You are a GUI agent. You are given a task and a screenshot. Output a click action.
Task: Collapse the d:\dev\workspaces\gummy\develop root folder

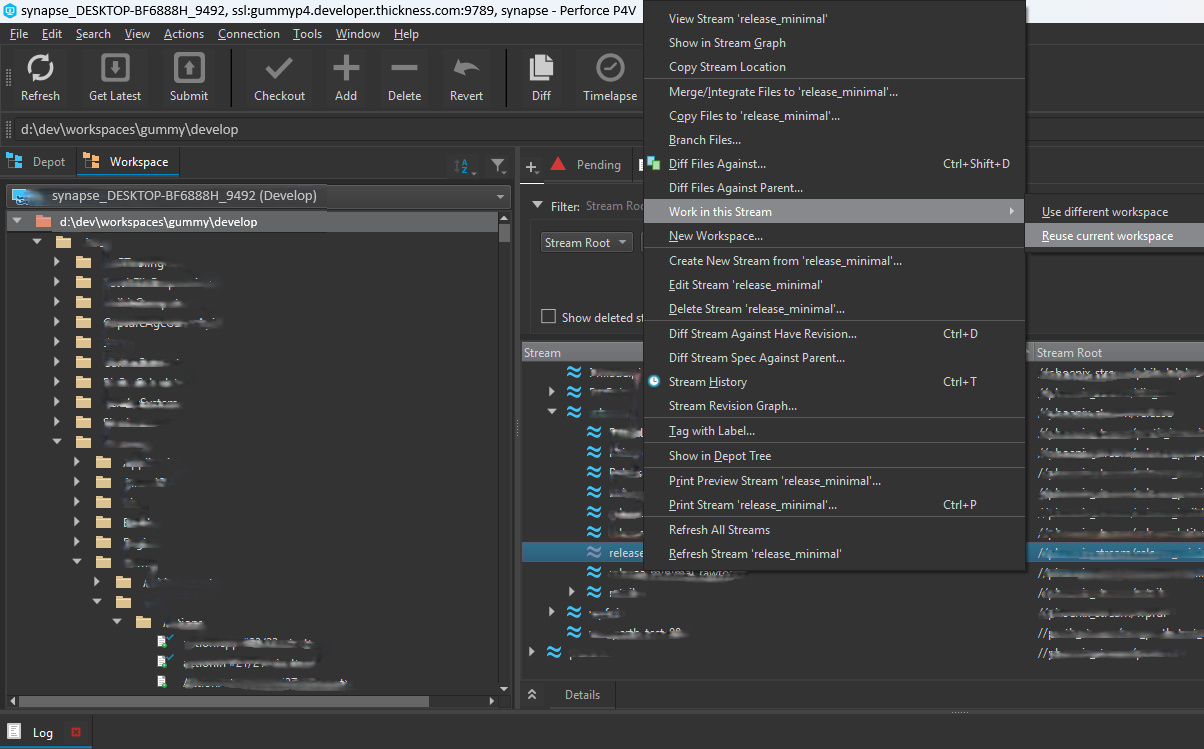pyautogui.click(x=17, y=222)
